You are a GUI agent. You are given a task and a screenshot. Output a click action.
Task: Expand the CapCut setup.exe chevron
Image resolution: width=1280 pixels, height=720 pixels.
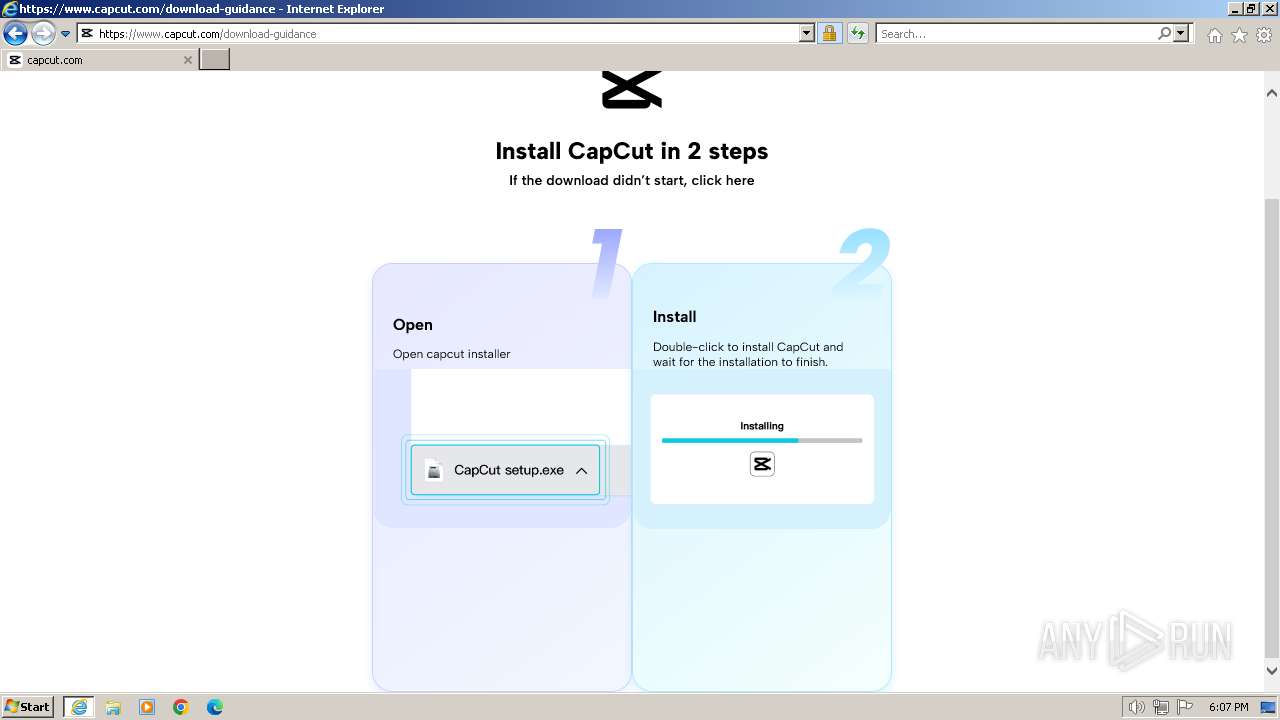point(581,471)
